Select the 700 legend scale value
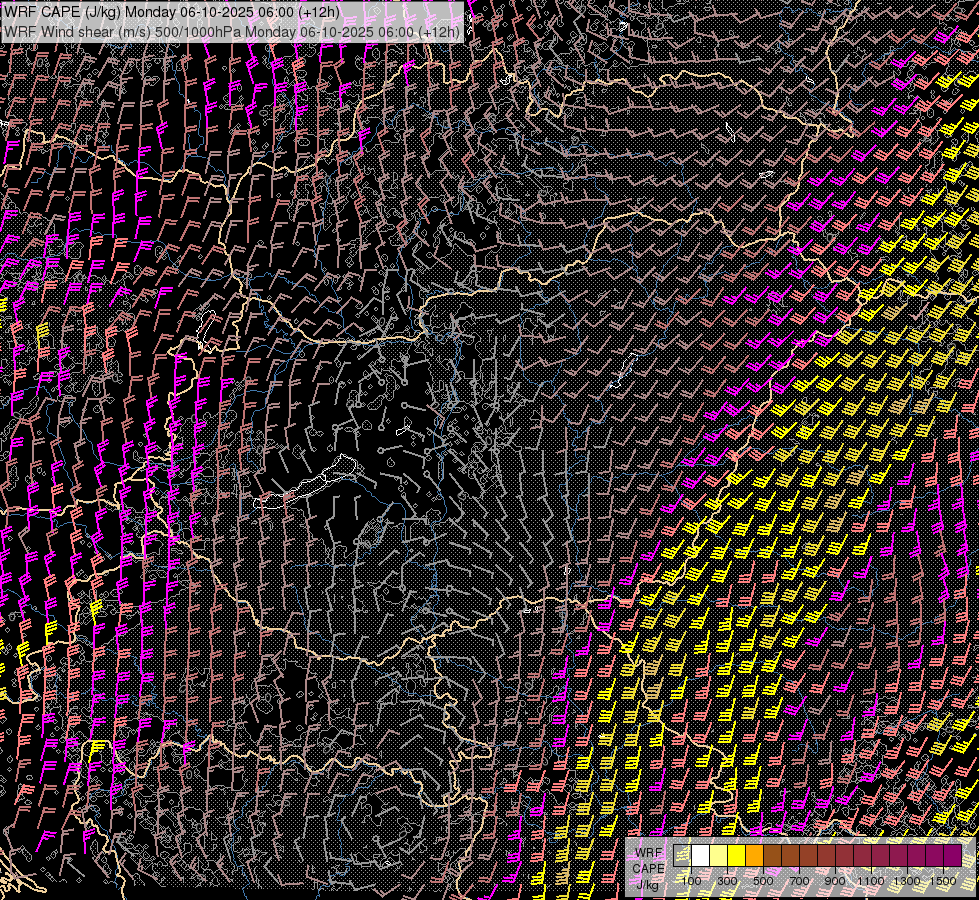Viewport: 979px width, 900px height. pos(799,880)
